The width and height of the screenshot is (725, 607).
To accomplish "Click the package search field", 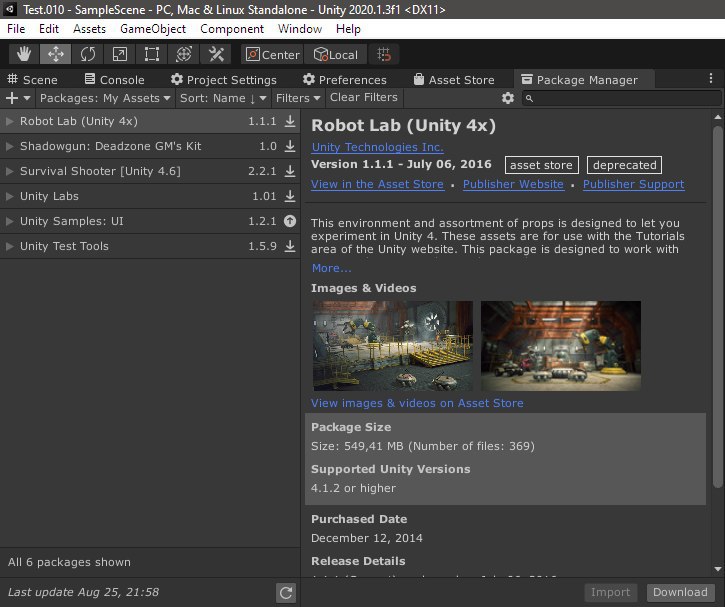I will coord(621,98).
